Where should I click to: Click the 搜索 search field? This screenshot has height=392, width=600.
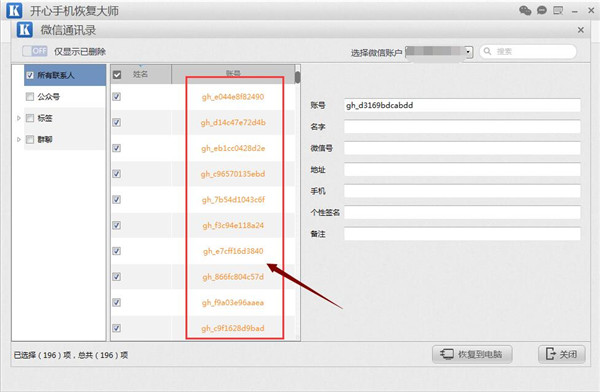[x=528, y=51]
